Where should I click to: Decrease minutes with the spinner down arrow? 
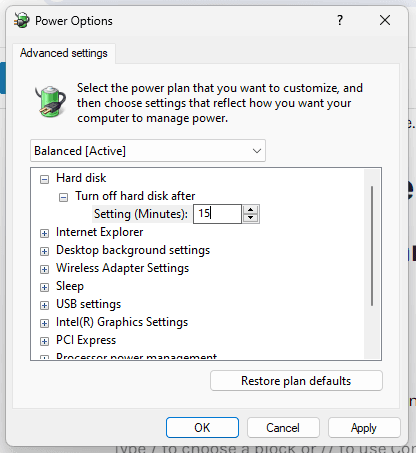coord(251,218)
